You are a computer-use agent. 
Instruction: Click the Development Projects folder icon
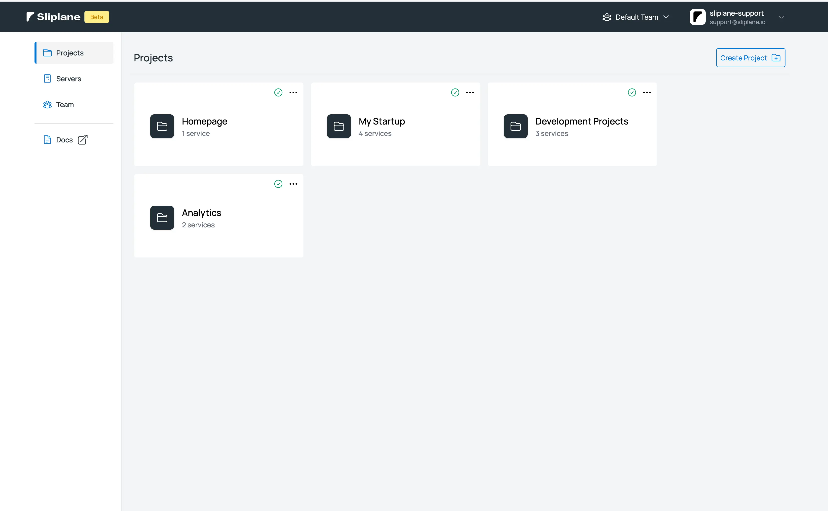[516, 126]
